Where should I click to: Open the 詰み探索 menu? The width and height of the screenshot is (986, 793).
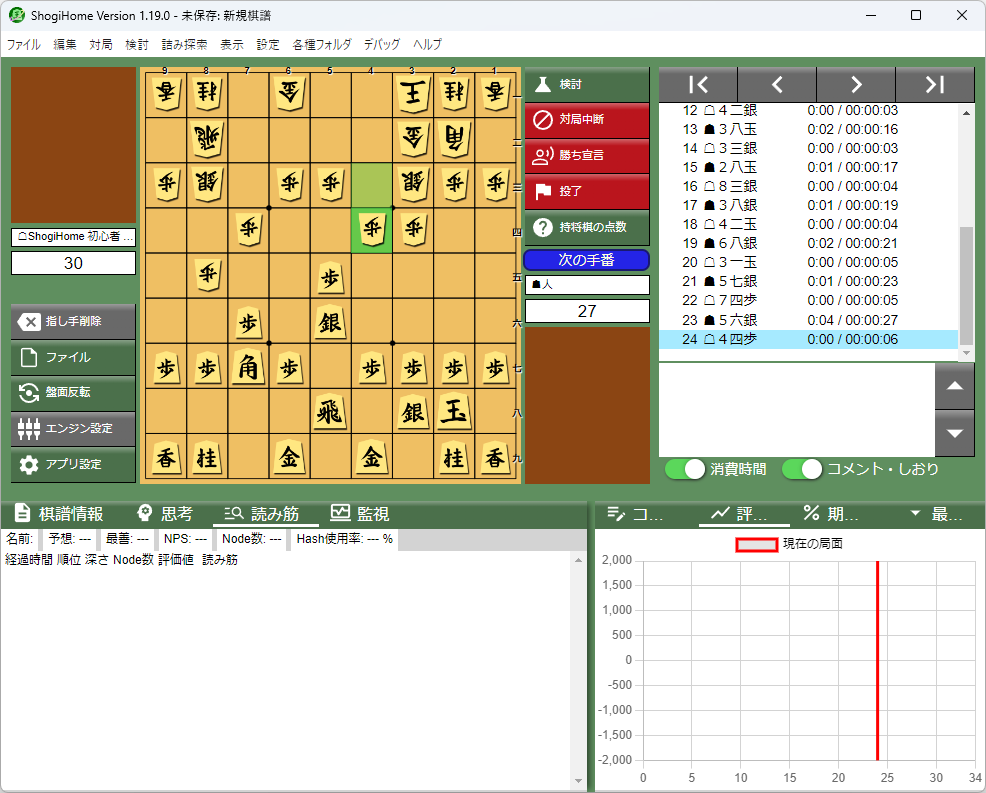coord(184,45)
